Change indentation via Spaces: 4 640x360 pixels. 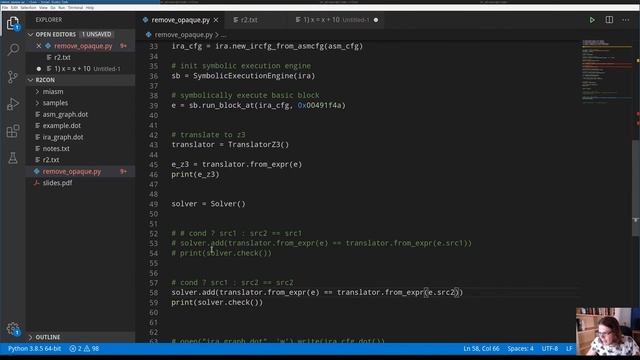(520, 349)
